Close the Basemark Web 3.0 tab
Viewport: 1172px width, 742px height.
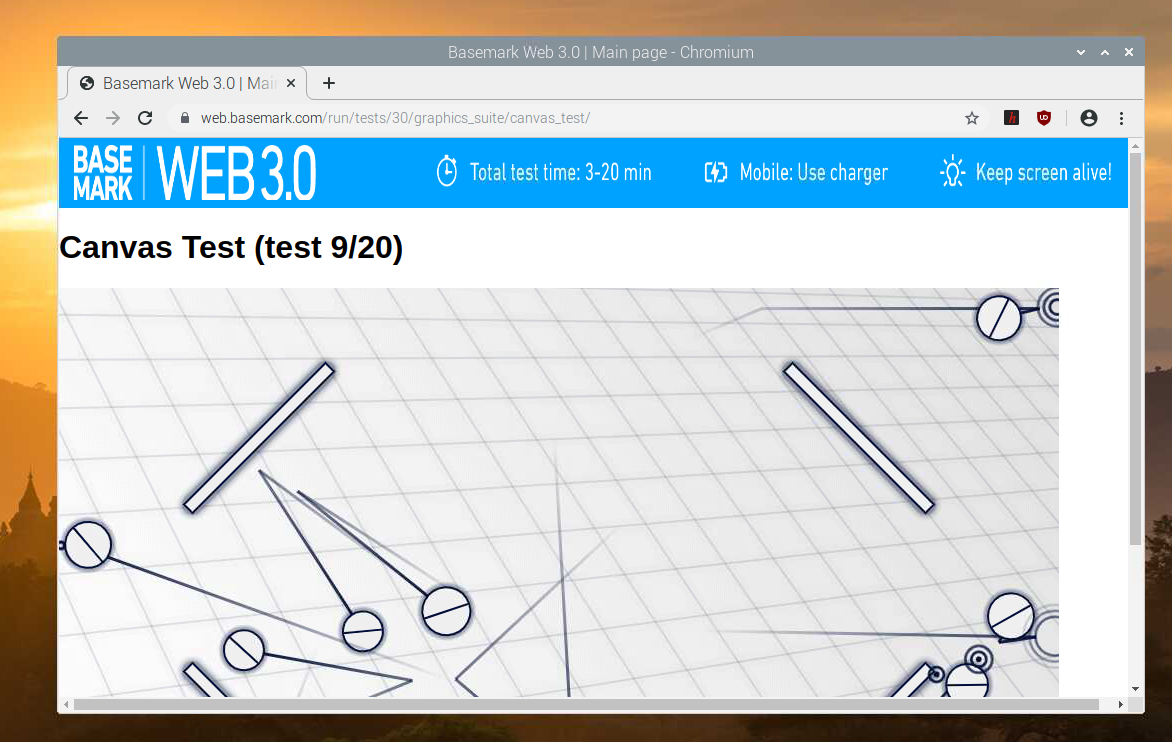[x=291, y=83]
